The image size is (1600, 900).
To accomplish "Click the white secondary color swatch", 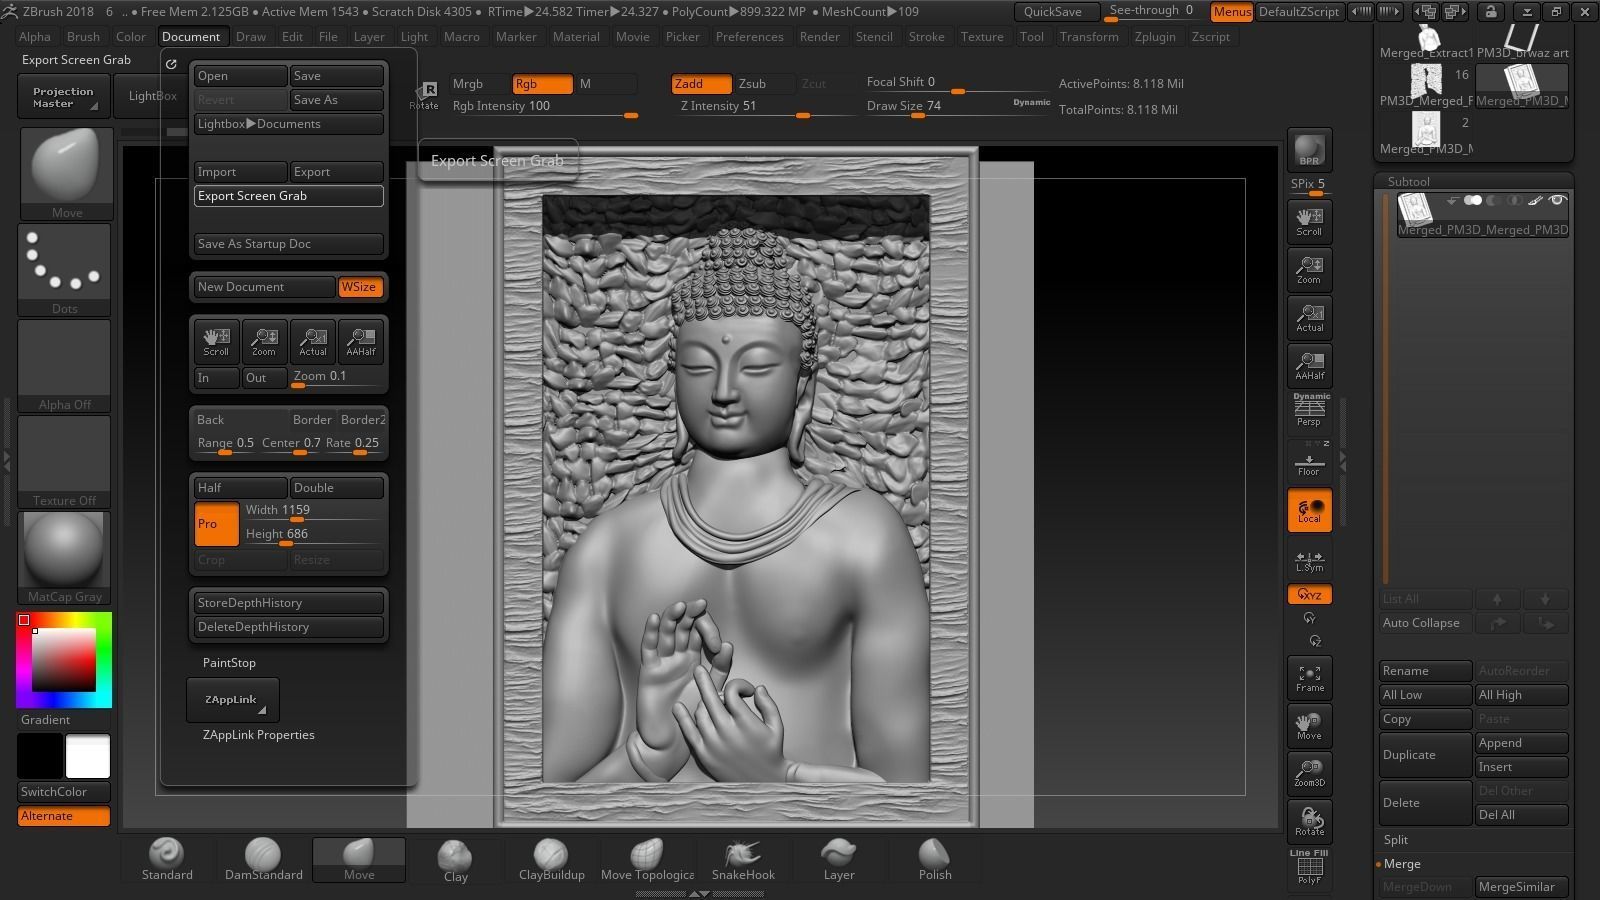I will [88, 756].
